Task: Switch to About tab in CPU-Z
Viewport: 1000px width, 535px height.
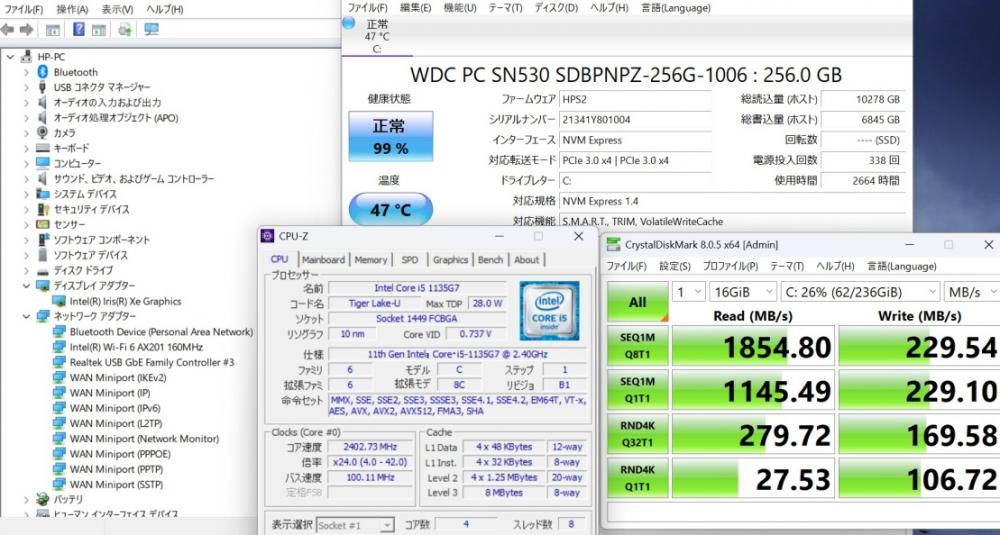Action: [527, 260]
